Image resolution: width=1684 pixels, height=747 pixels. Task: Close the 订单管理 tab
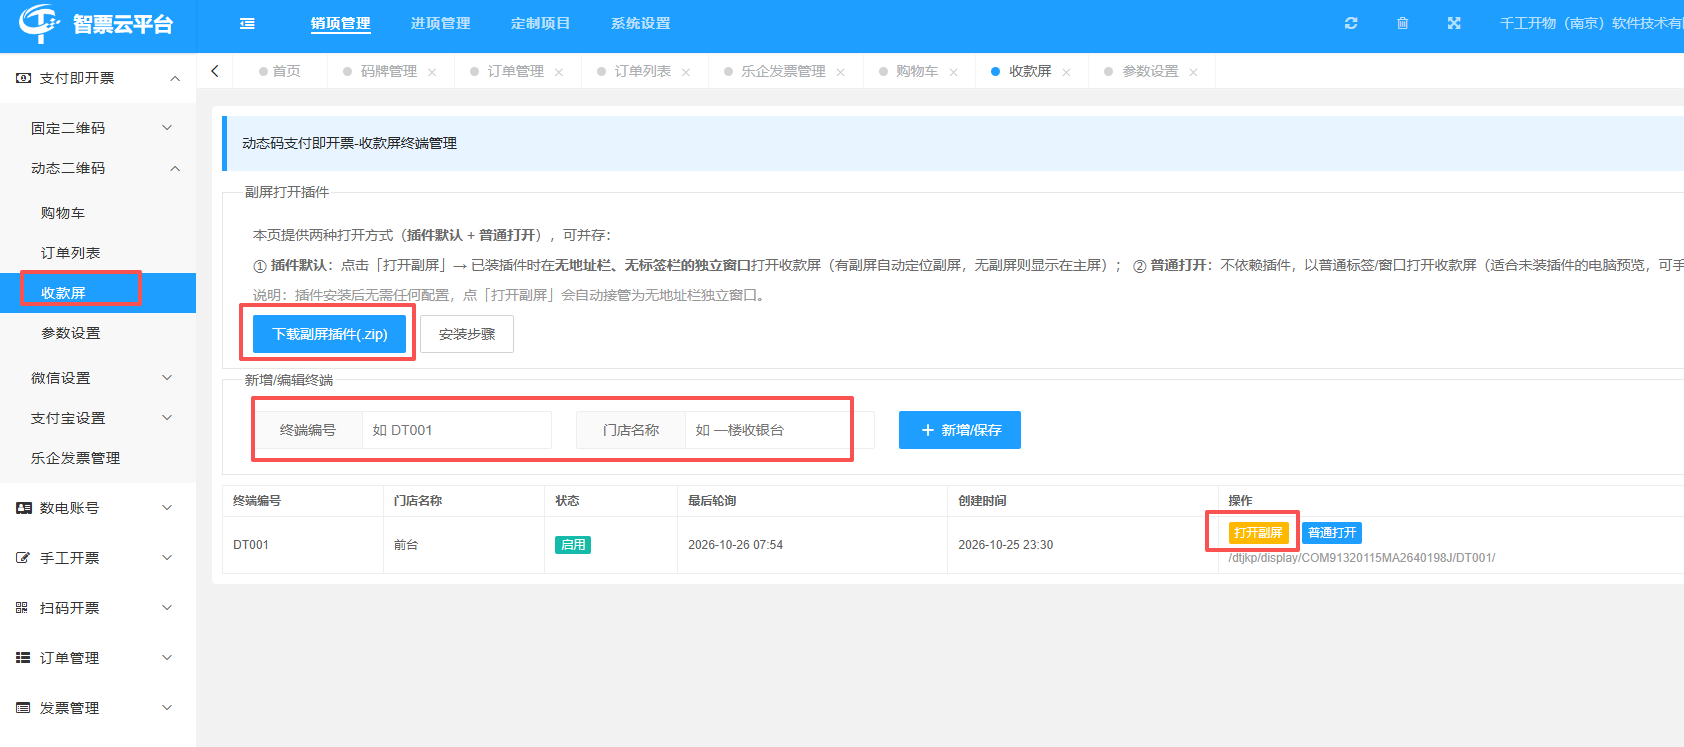[x=559, y=72]
